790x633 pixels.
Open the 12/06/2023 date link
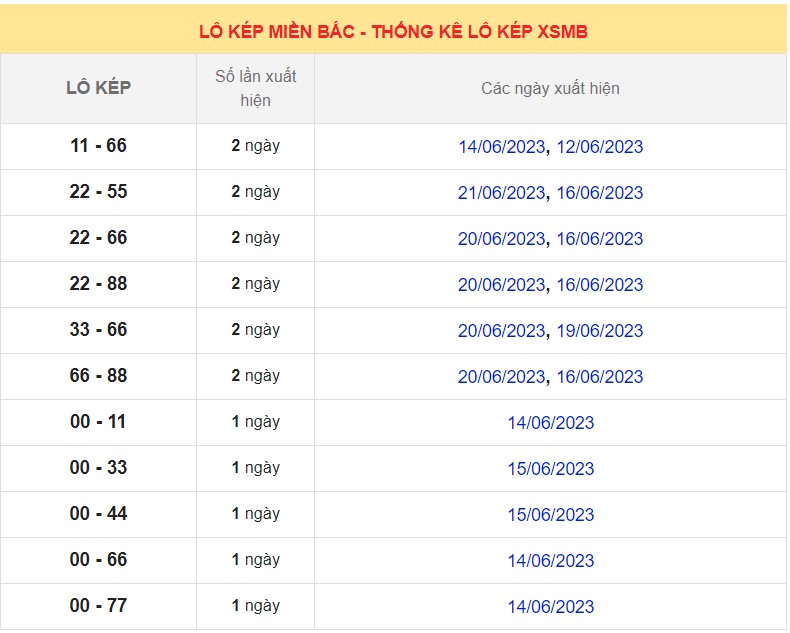pyautogui.click(x=599, y=147)
